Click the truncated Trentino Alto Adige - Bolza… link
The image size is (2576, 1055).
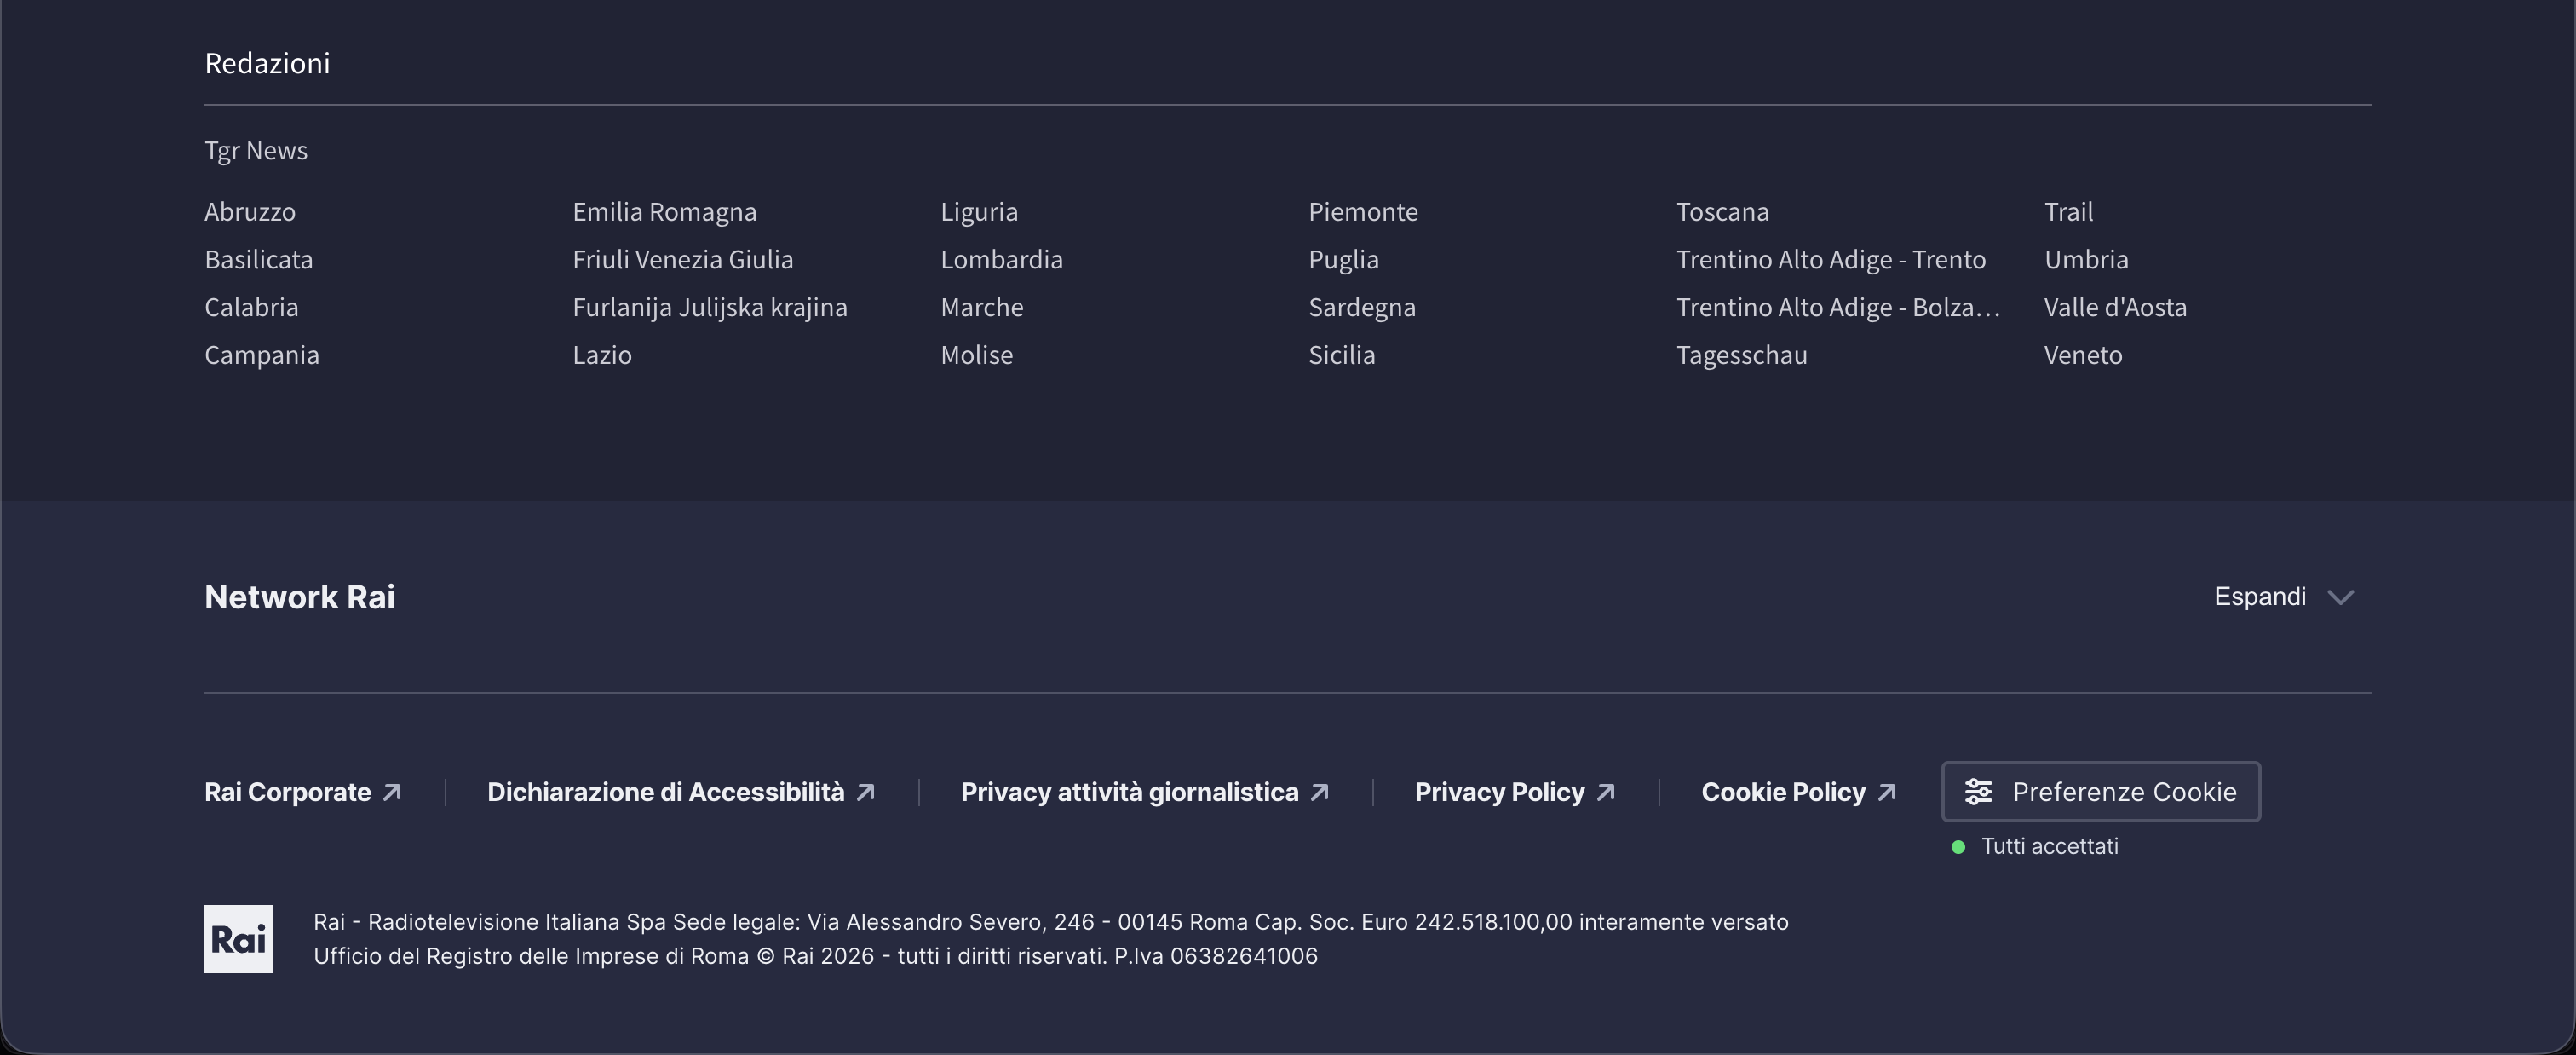coord(1838,308)
